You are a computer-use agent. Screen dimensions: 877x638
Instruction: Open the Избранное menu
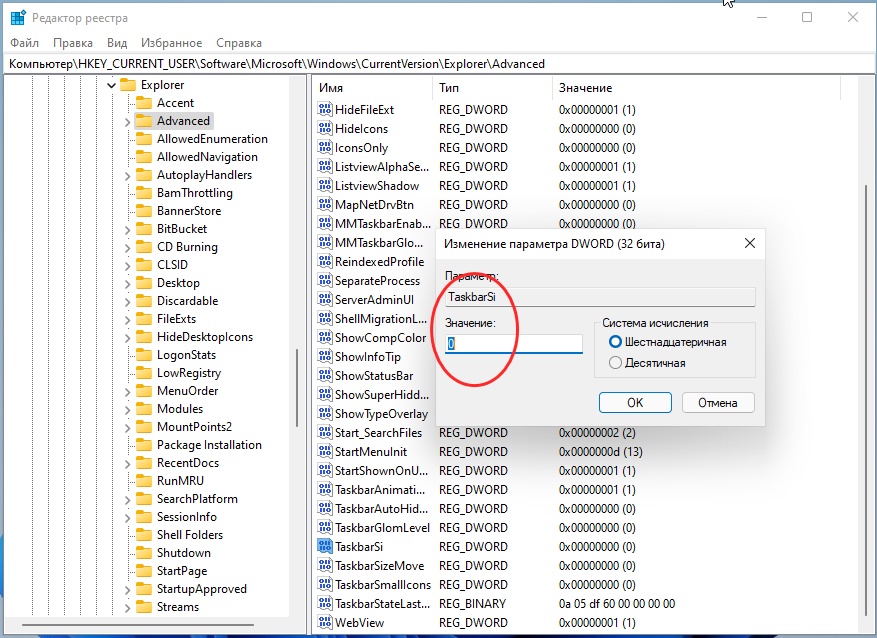tap(171, 42)
